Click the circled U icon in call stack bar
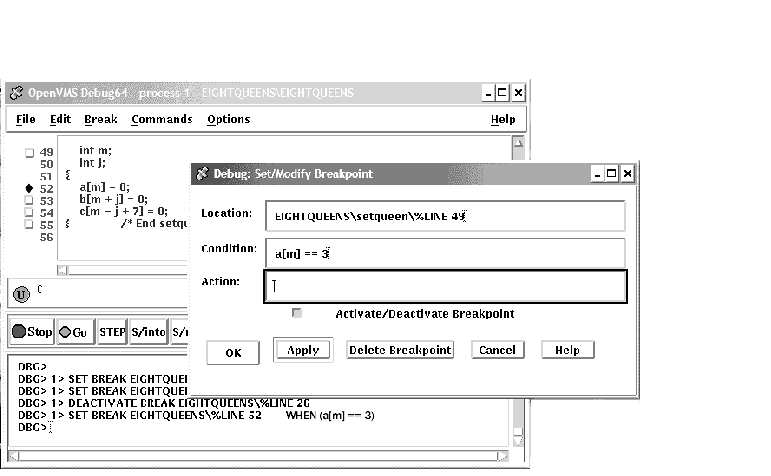This screenshot has height=476, width=771. coord(21,294)
